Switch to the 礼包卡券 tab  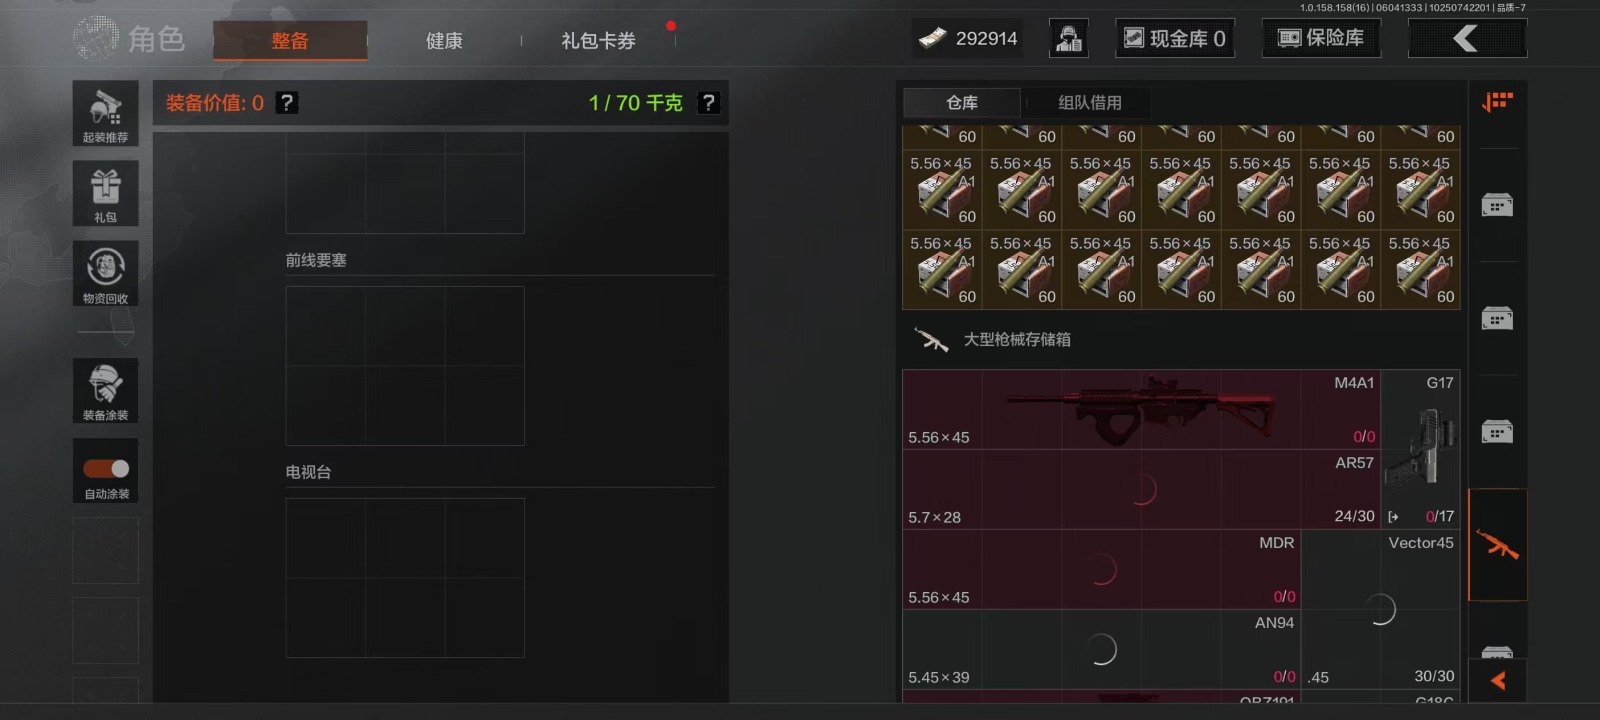(x=598, y=41)
